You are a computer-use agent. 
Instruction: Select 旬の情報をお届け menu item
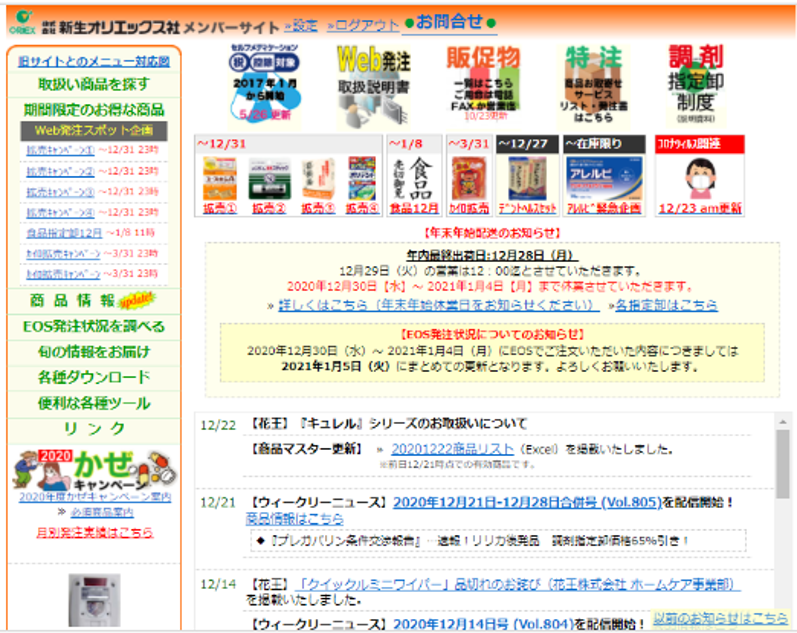tap(94, 351)
